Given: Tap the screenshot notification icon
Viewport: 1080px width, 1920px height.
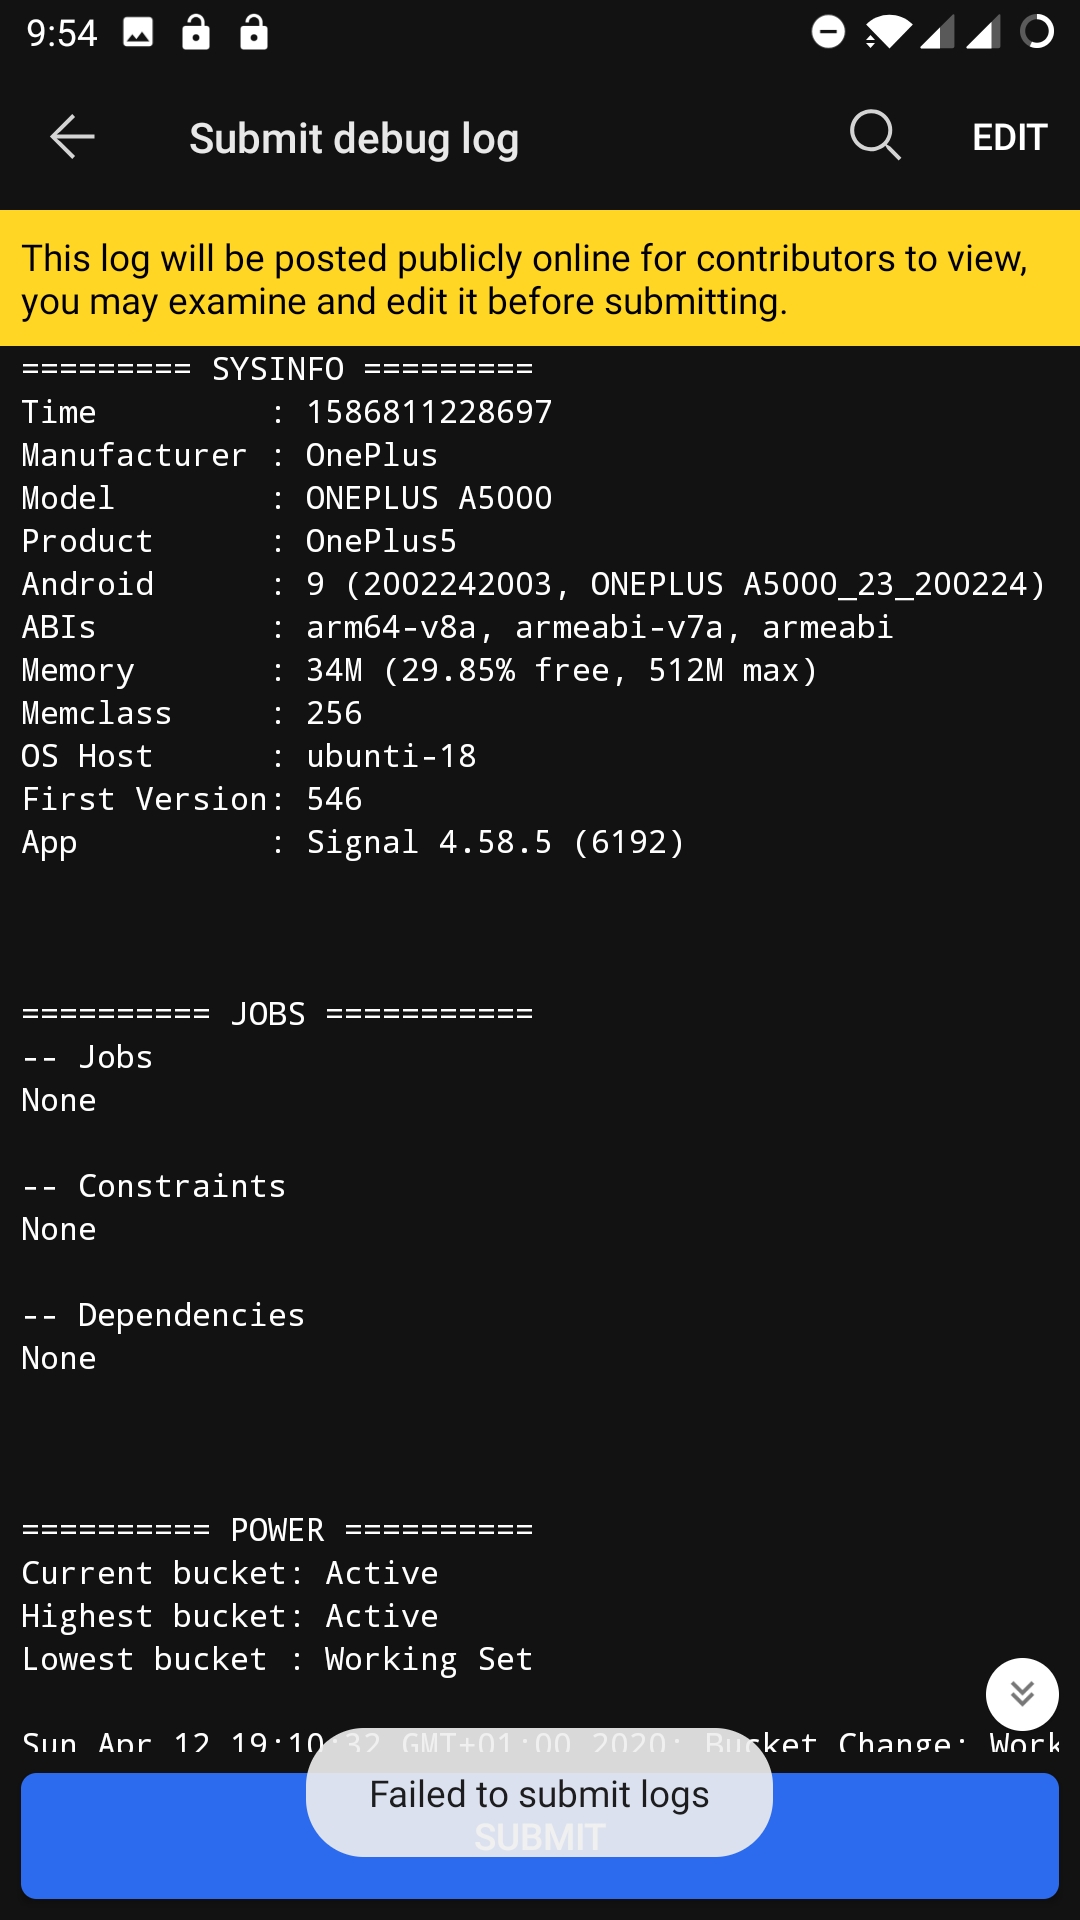Looking at the screenshot, I should coord(137,33).
